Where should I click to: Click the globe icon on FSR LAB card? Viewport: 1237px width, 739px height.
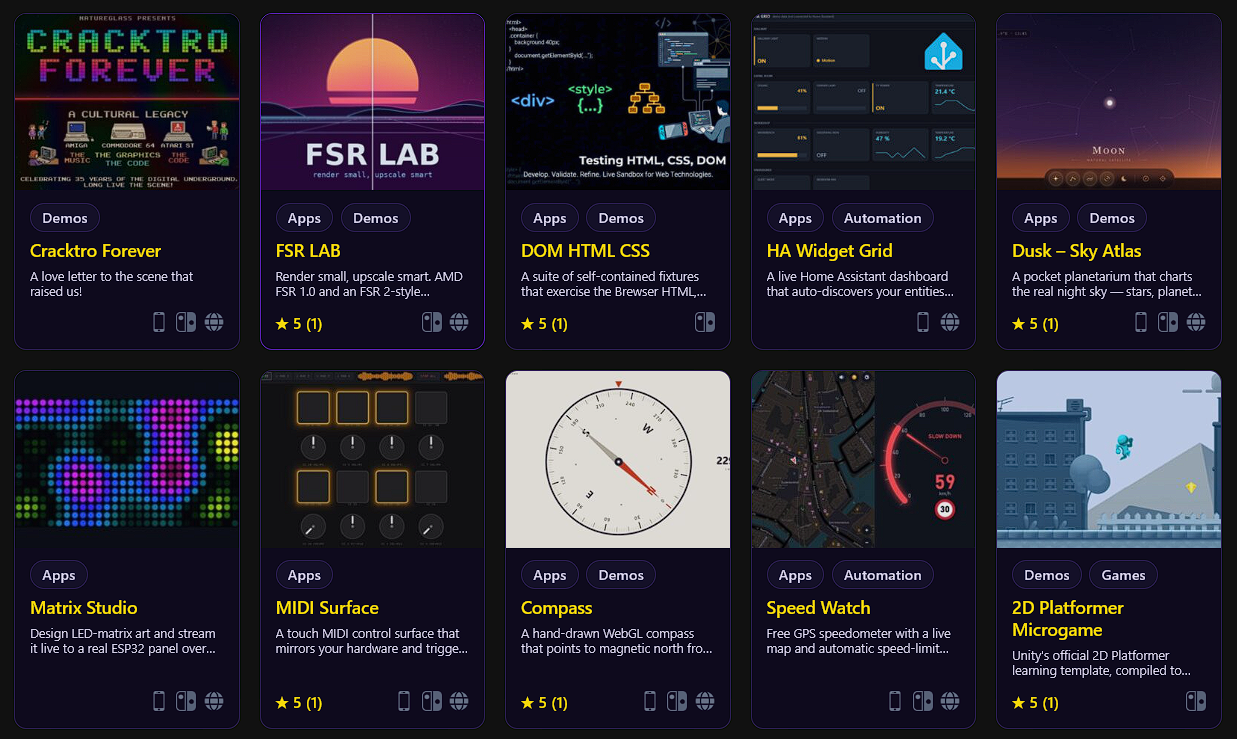pyautogui.click(x=459, y=322)
